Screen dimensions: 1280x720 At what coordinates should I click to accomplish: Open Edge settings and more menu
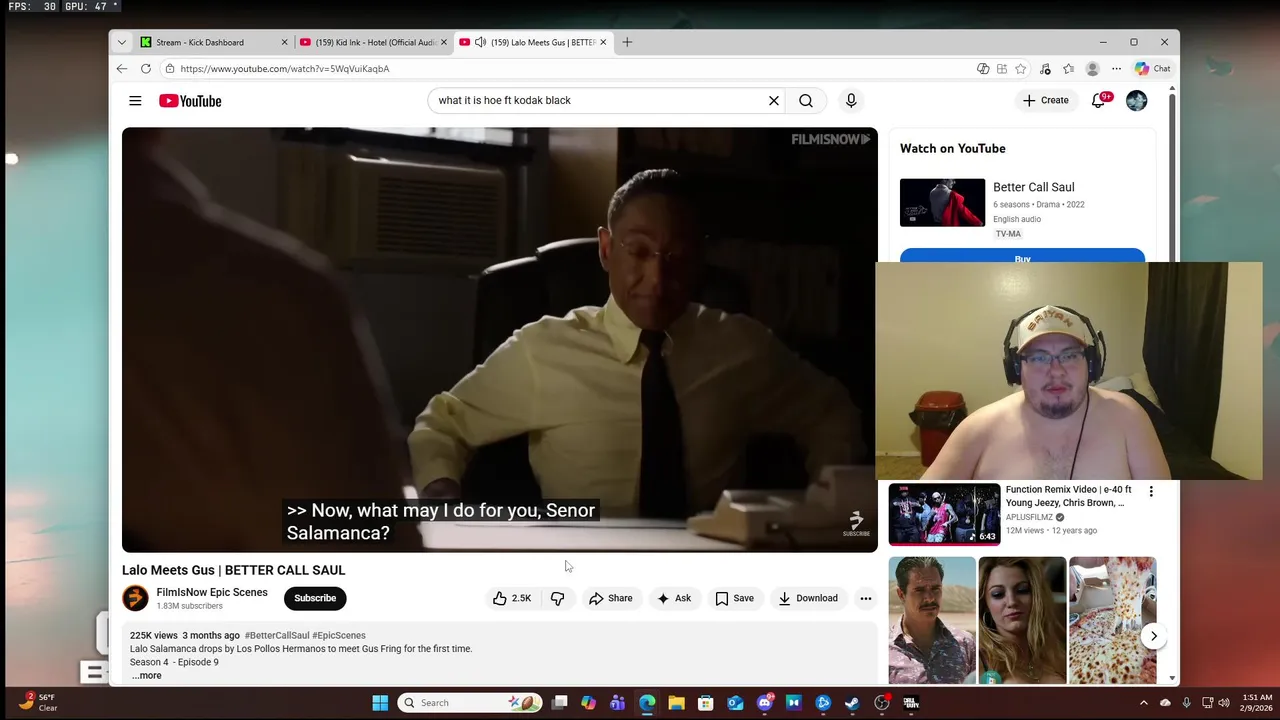[x=1116, y=69]
